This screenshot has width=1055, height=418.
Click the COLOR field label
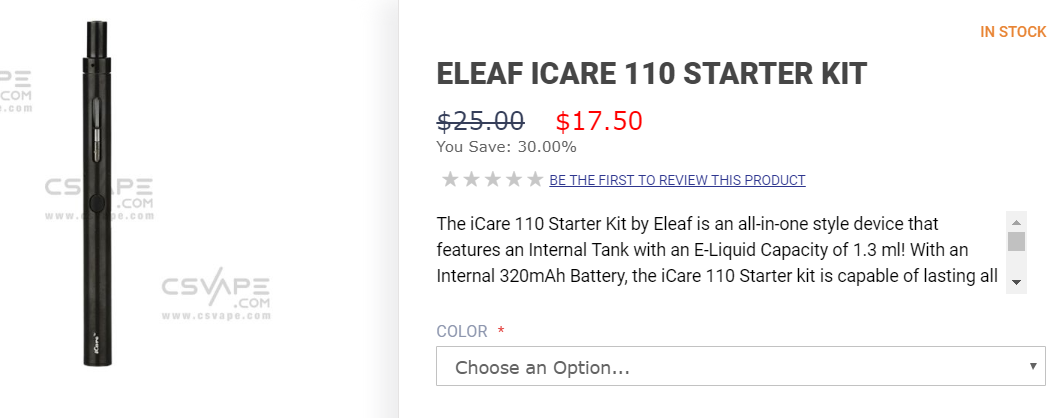[462, 332]
